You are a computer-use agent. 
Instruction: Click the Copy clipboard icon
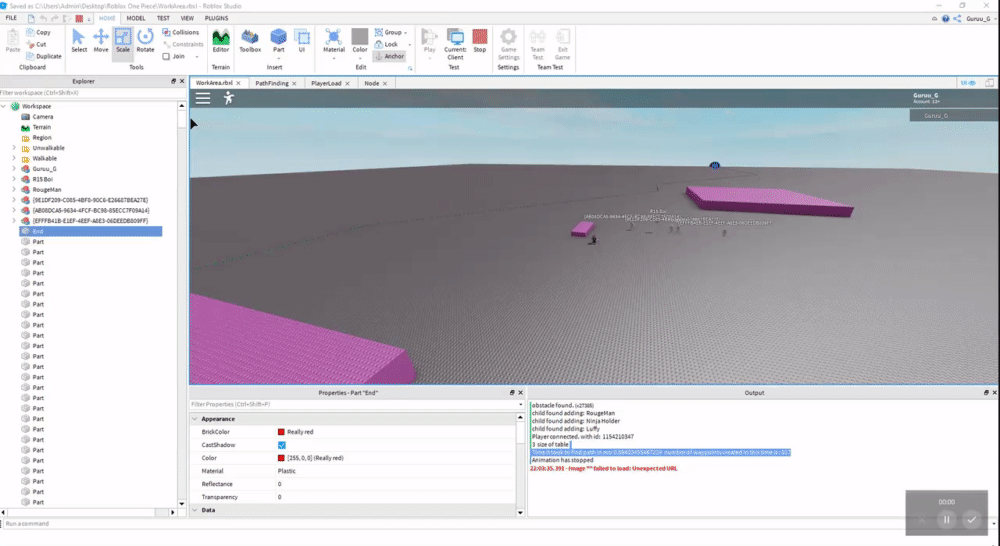(x=31, y=32)
